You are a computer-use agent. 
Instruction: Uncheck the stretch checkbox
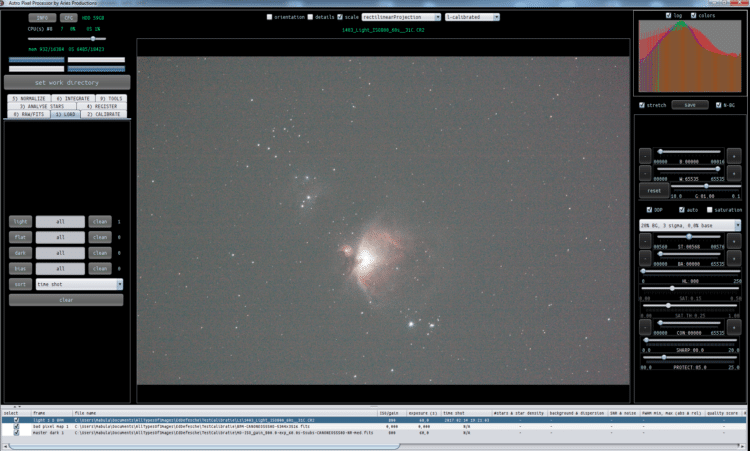(x=642, y=105)
